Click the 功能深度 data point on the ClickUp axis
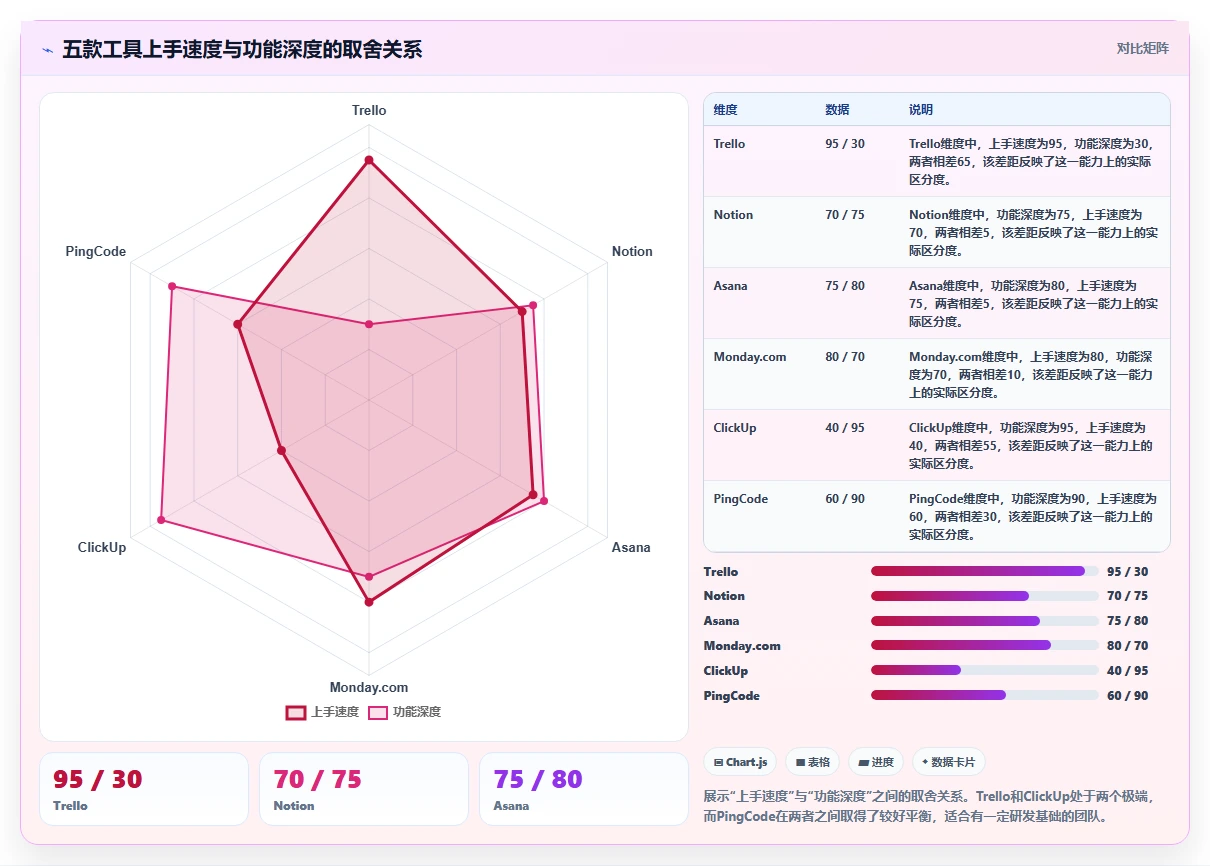 161,521
